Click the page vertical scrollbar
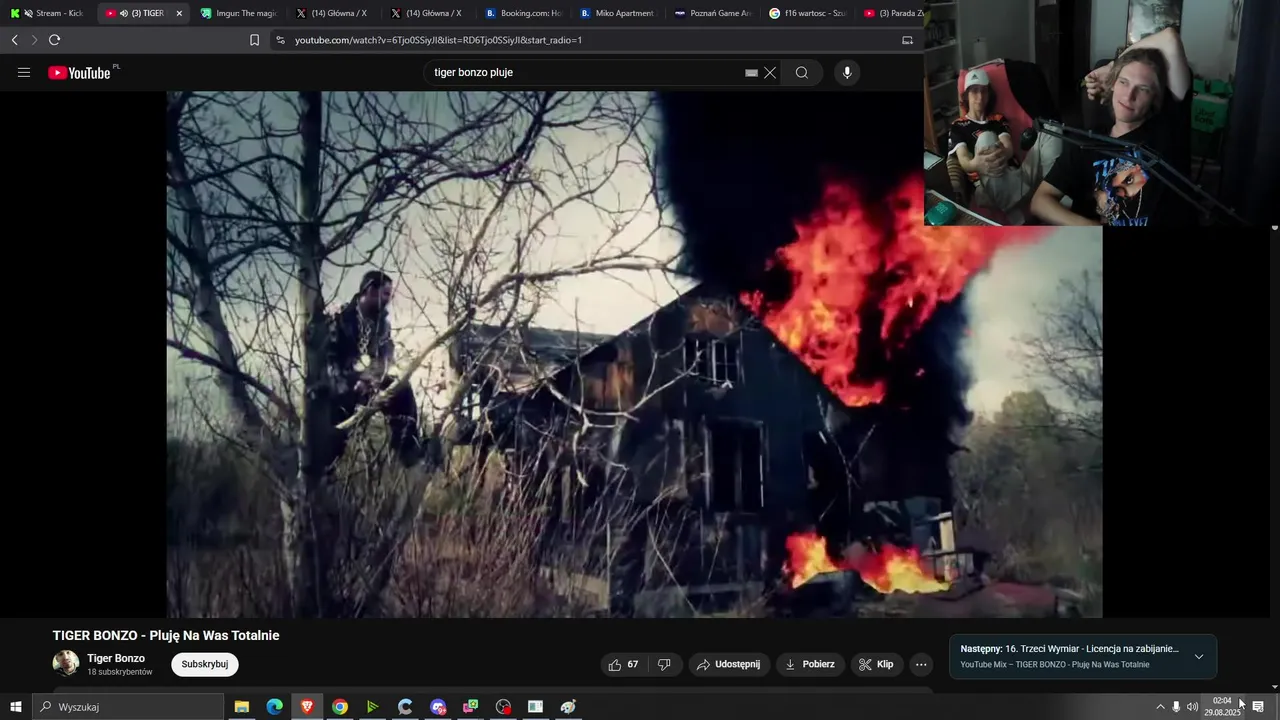The width and height of the screenshot is (1280, 720). 1274,455
